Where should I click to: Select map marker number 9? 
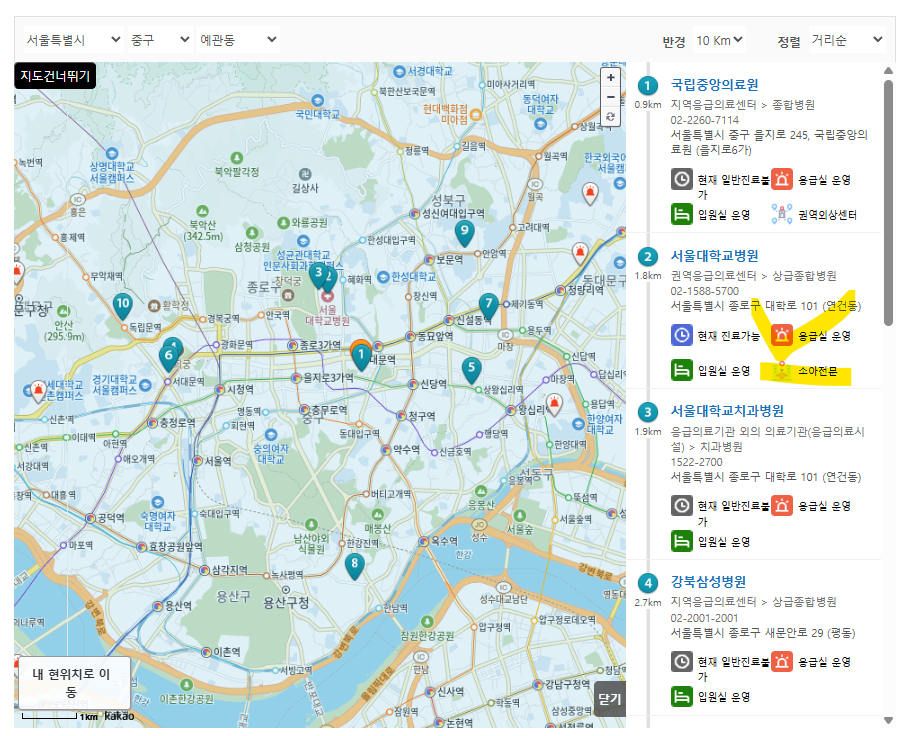pos(464,233)
